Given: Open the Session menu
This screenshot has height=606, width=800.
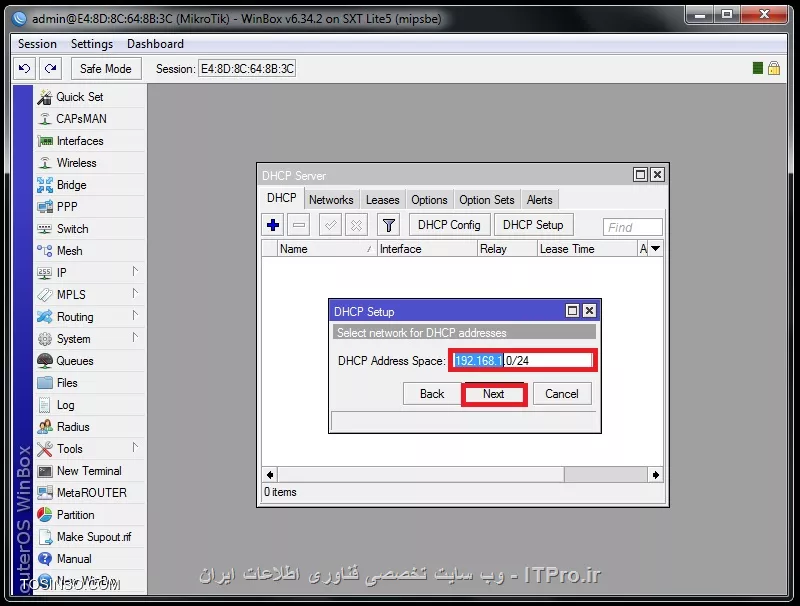Looking at the screenshot, I should click(x=37, y=44).
